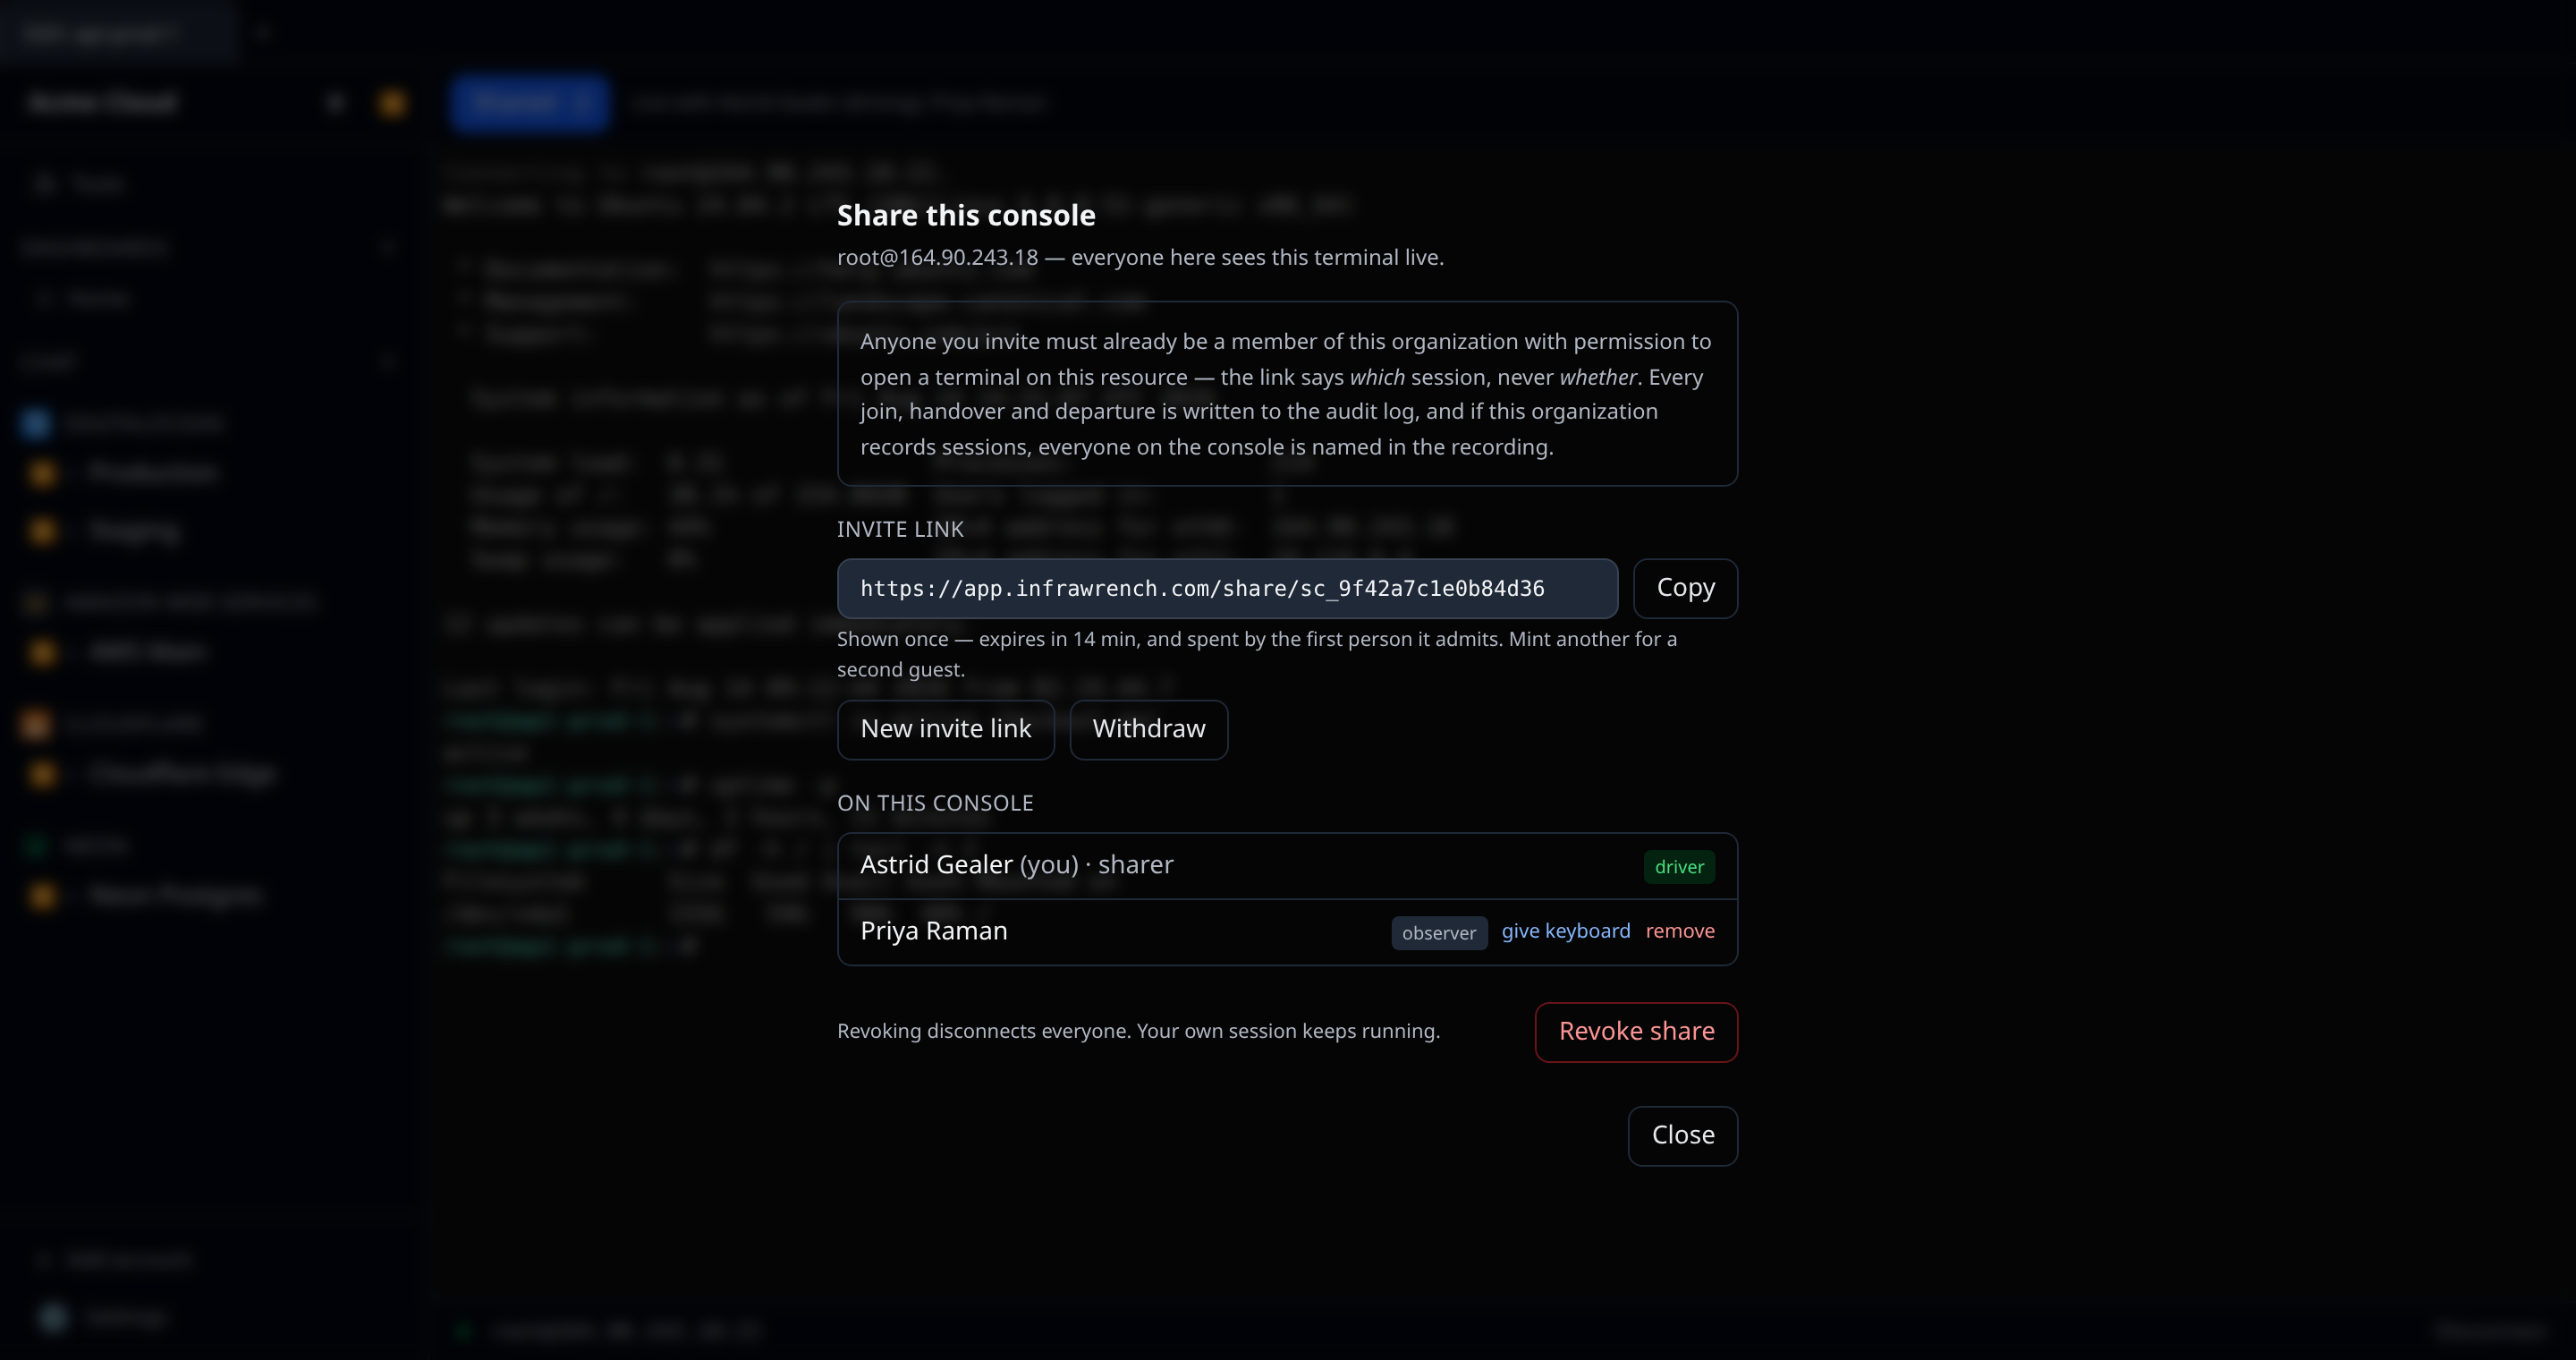Click 'Revoking disconnects everyone' notice text
This screenshot has width=2576, height=1360.
(1138, 1031)
